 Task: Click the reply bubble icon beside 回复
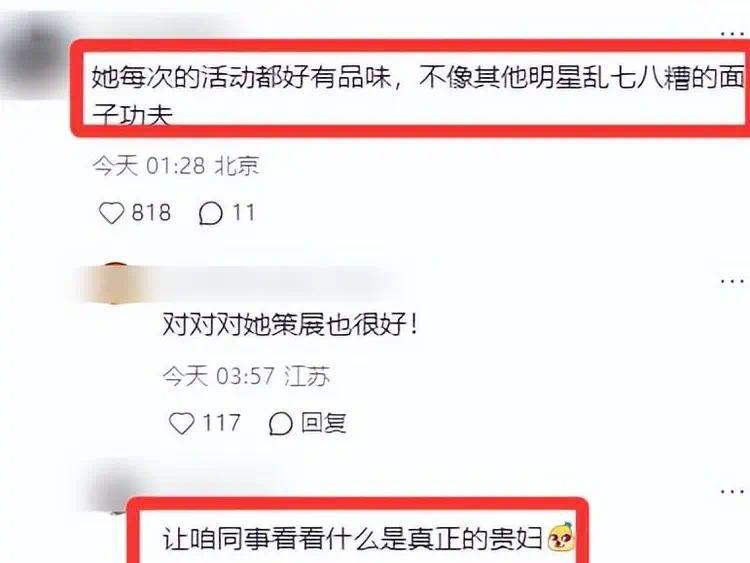280,423
